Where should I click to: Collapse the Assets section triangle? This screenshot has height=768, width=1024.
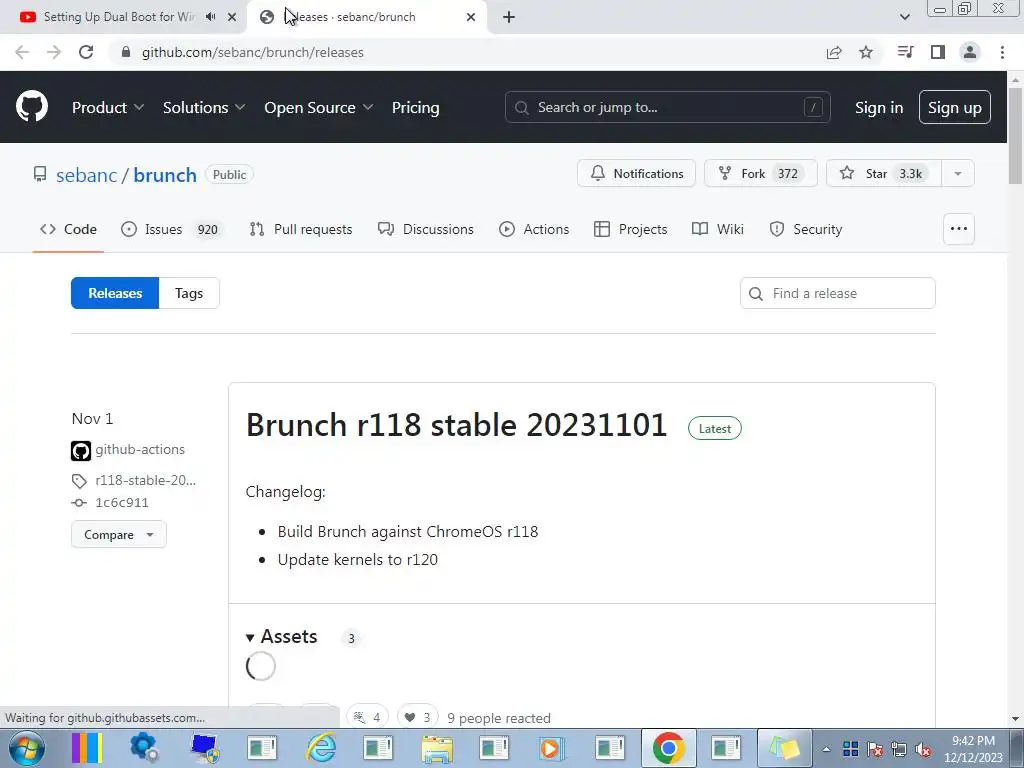click(250, 637)
